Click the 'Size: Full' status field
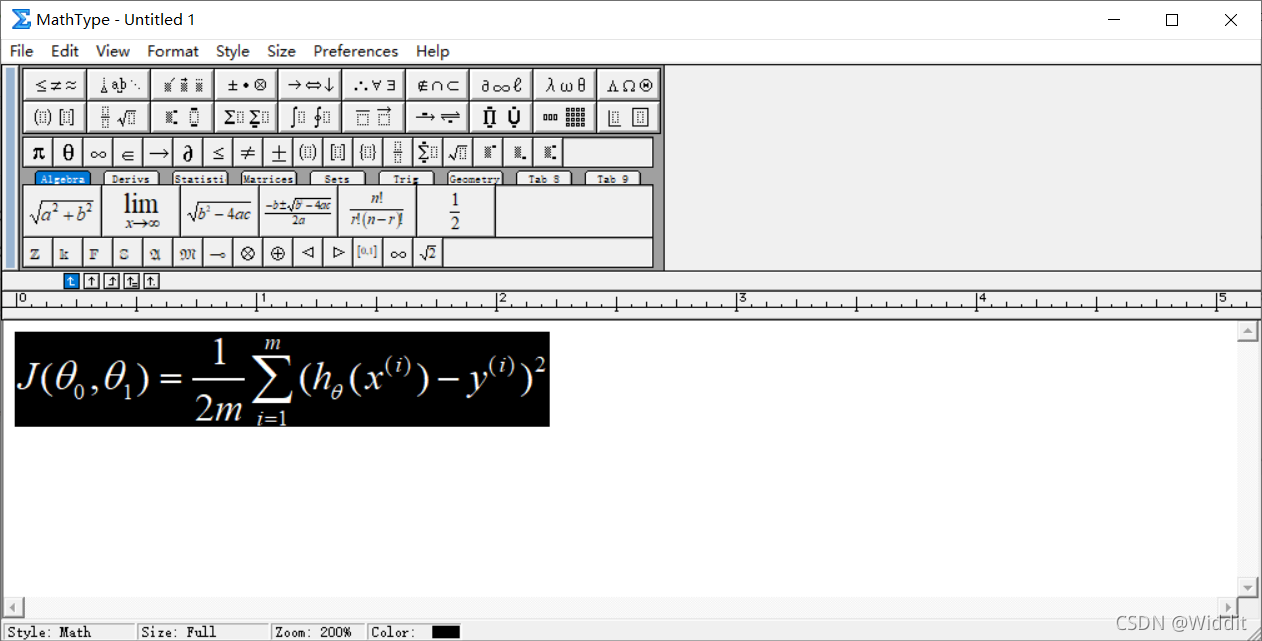Image resolution: width=1262 pixels, height=641 pixels. [203, 632]
